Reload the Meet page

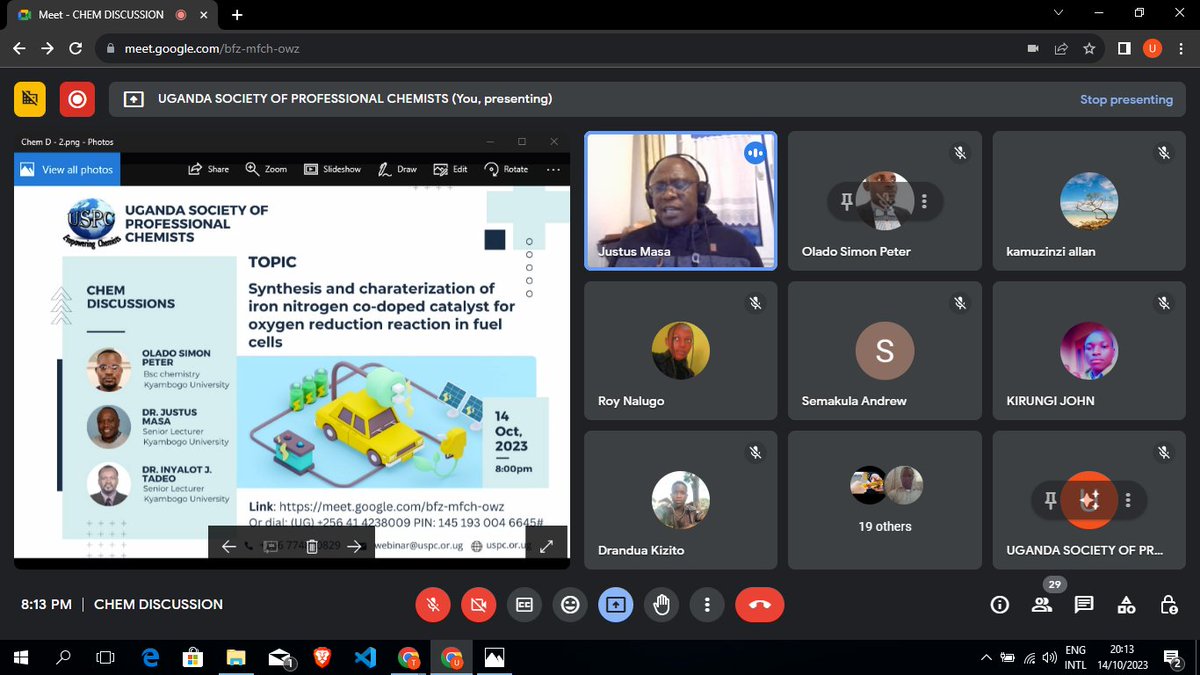(x=76, y=48)
